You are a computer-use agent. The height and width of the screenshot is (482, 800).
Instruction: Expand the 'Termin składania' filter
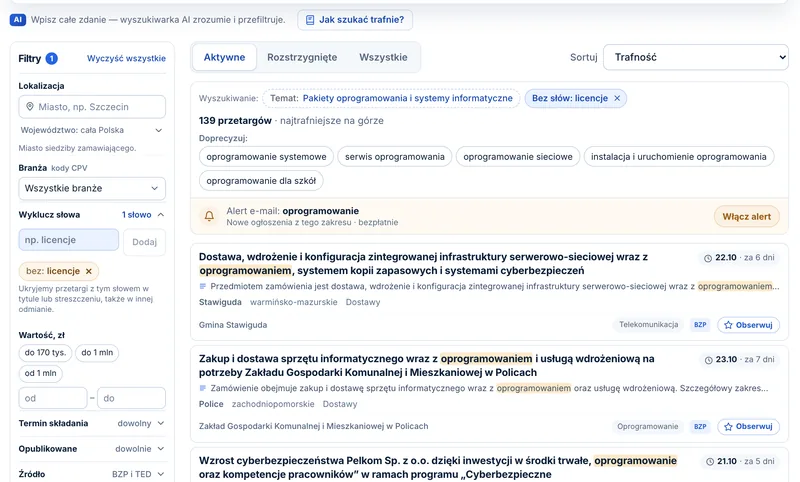click(x=92, y=423)
